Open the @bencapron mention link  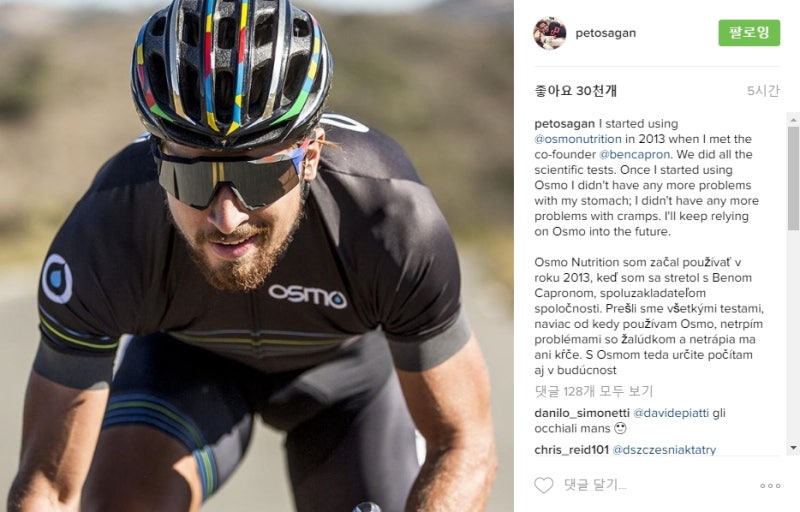click(634, 154)
